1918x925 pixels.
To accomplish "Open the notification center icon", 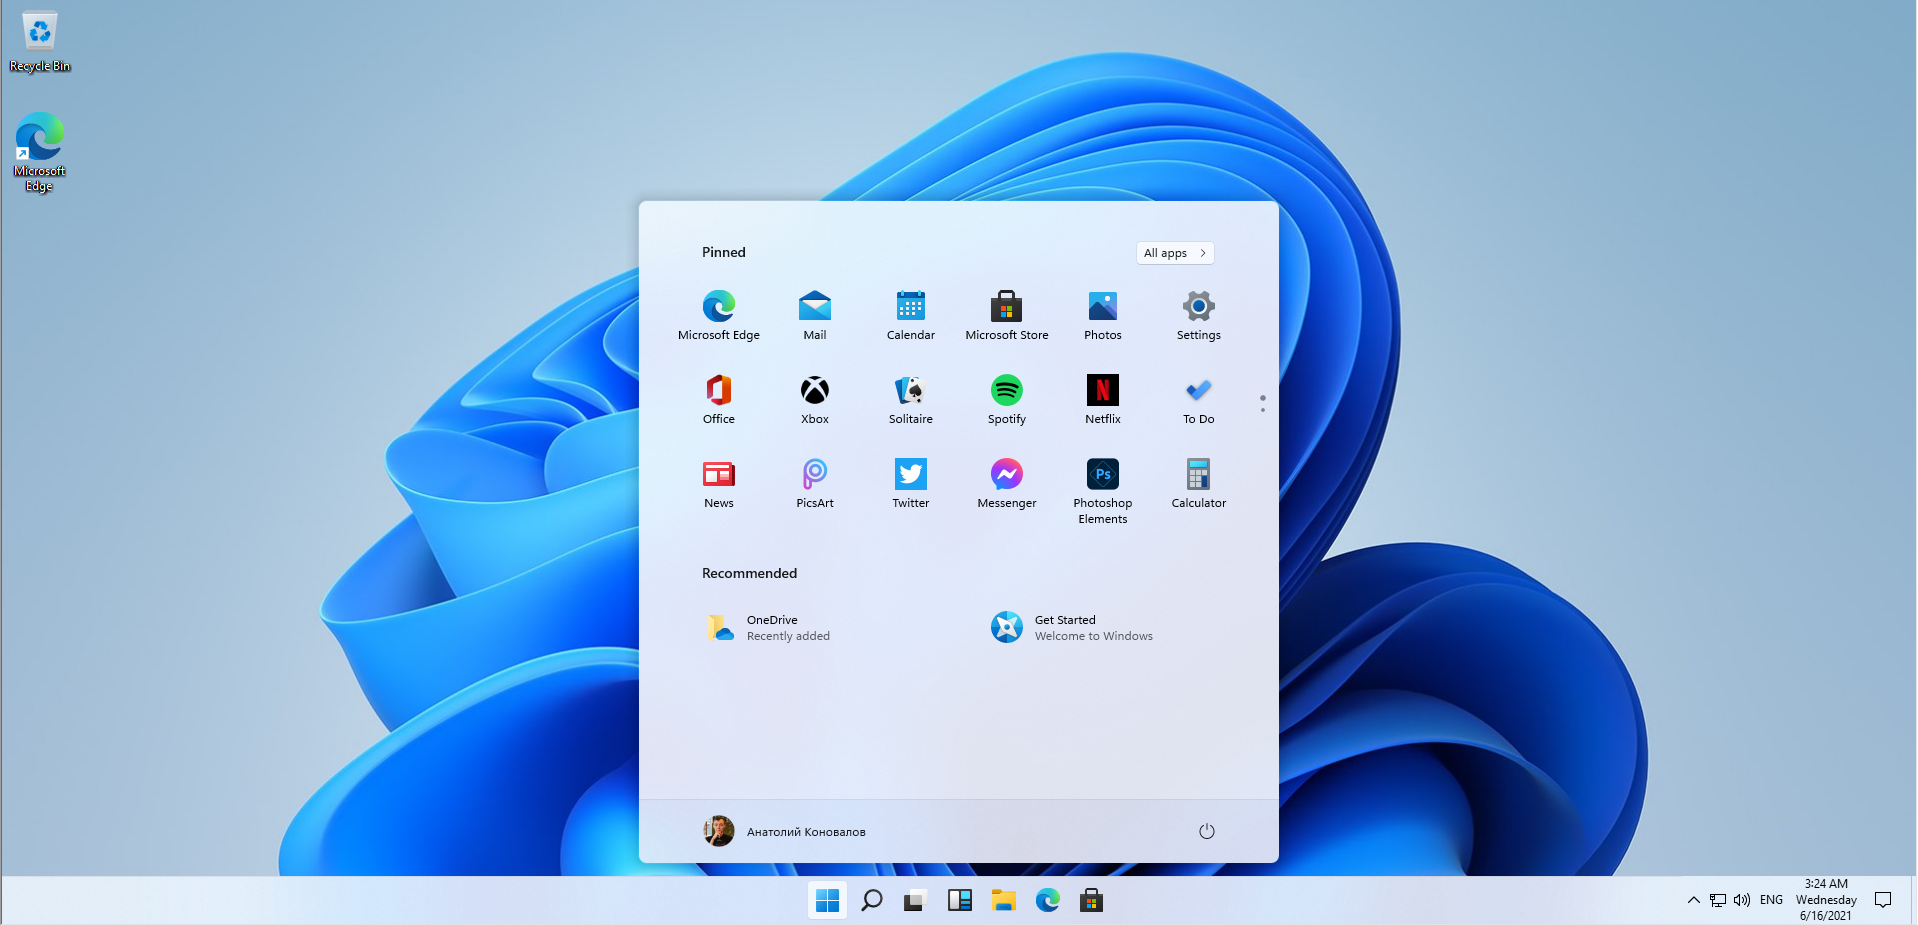I will pyautogui.click(x=1883, y=900).
